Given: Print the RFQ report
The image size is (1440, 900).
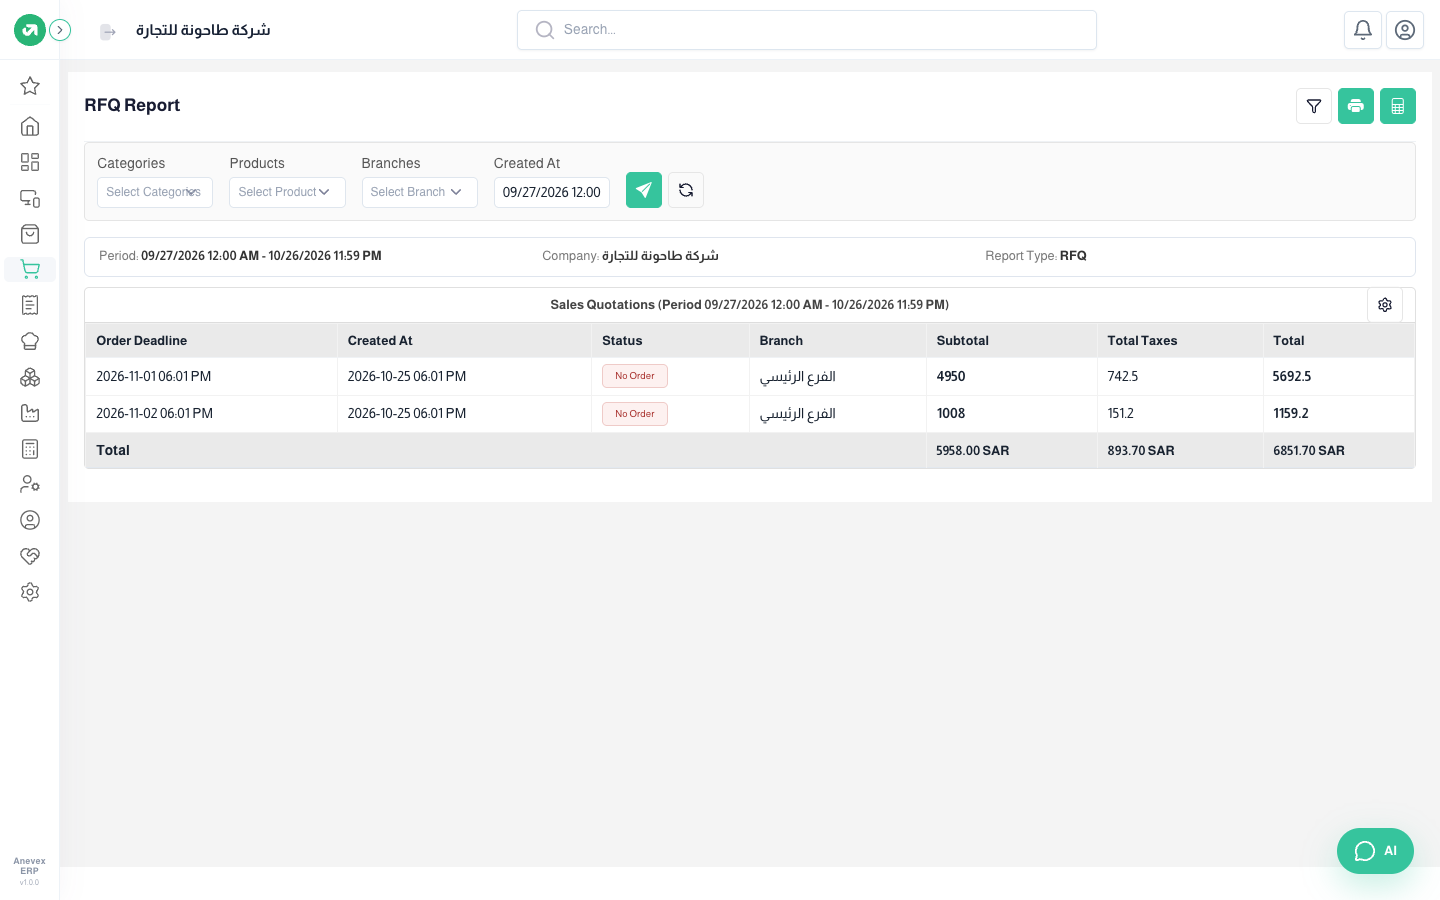Looking at the screenshot, I should click(x=1356, y=106).
